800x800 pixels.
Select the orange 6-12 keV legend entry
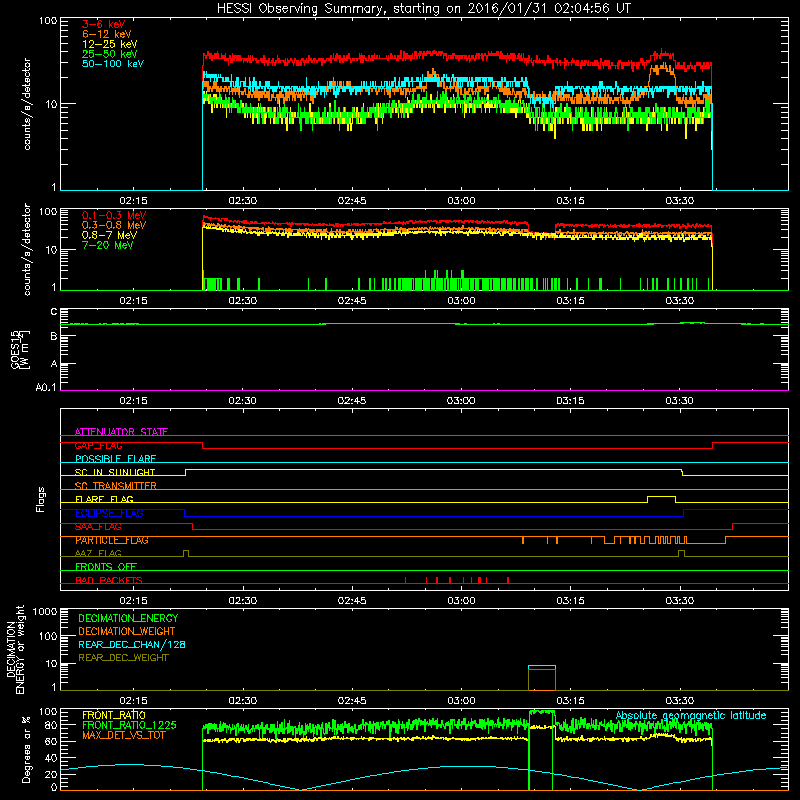click(107, 34)
